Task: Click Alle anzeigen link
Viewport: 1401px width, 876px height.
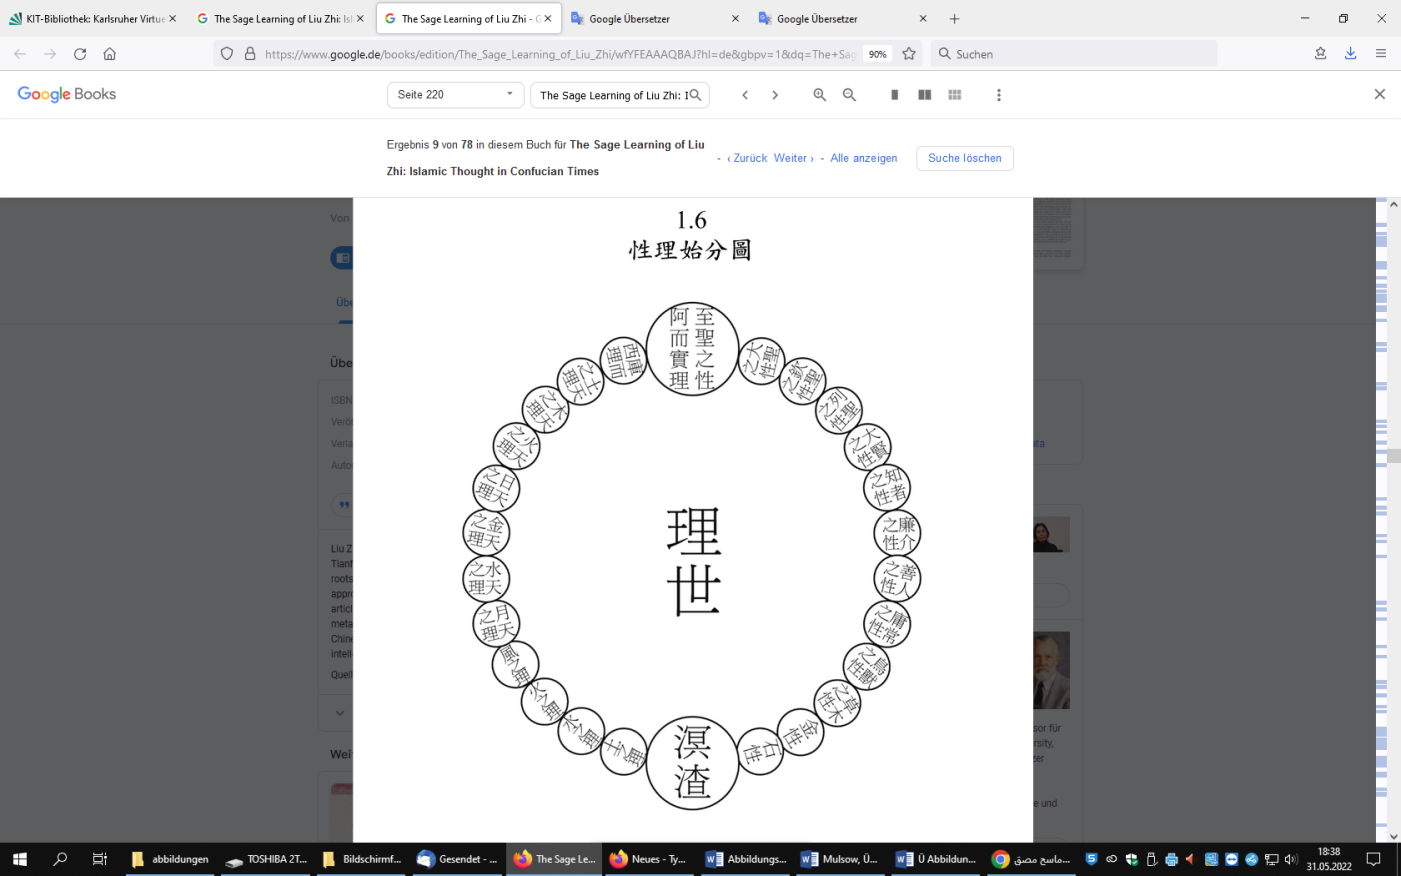Action: pos(864,158)
